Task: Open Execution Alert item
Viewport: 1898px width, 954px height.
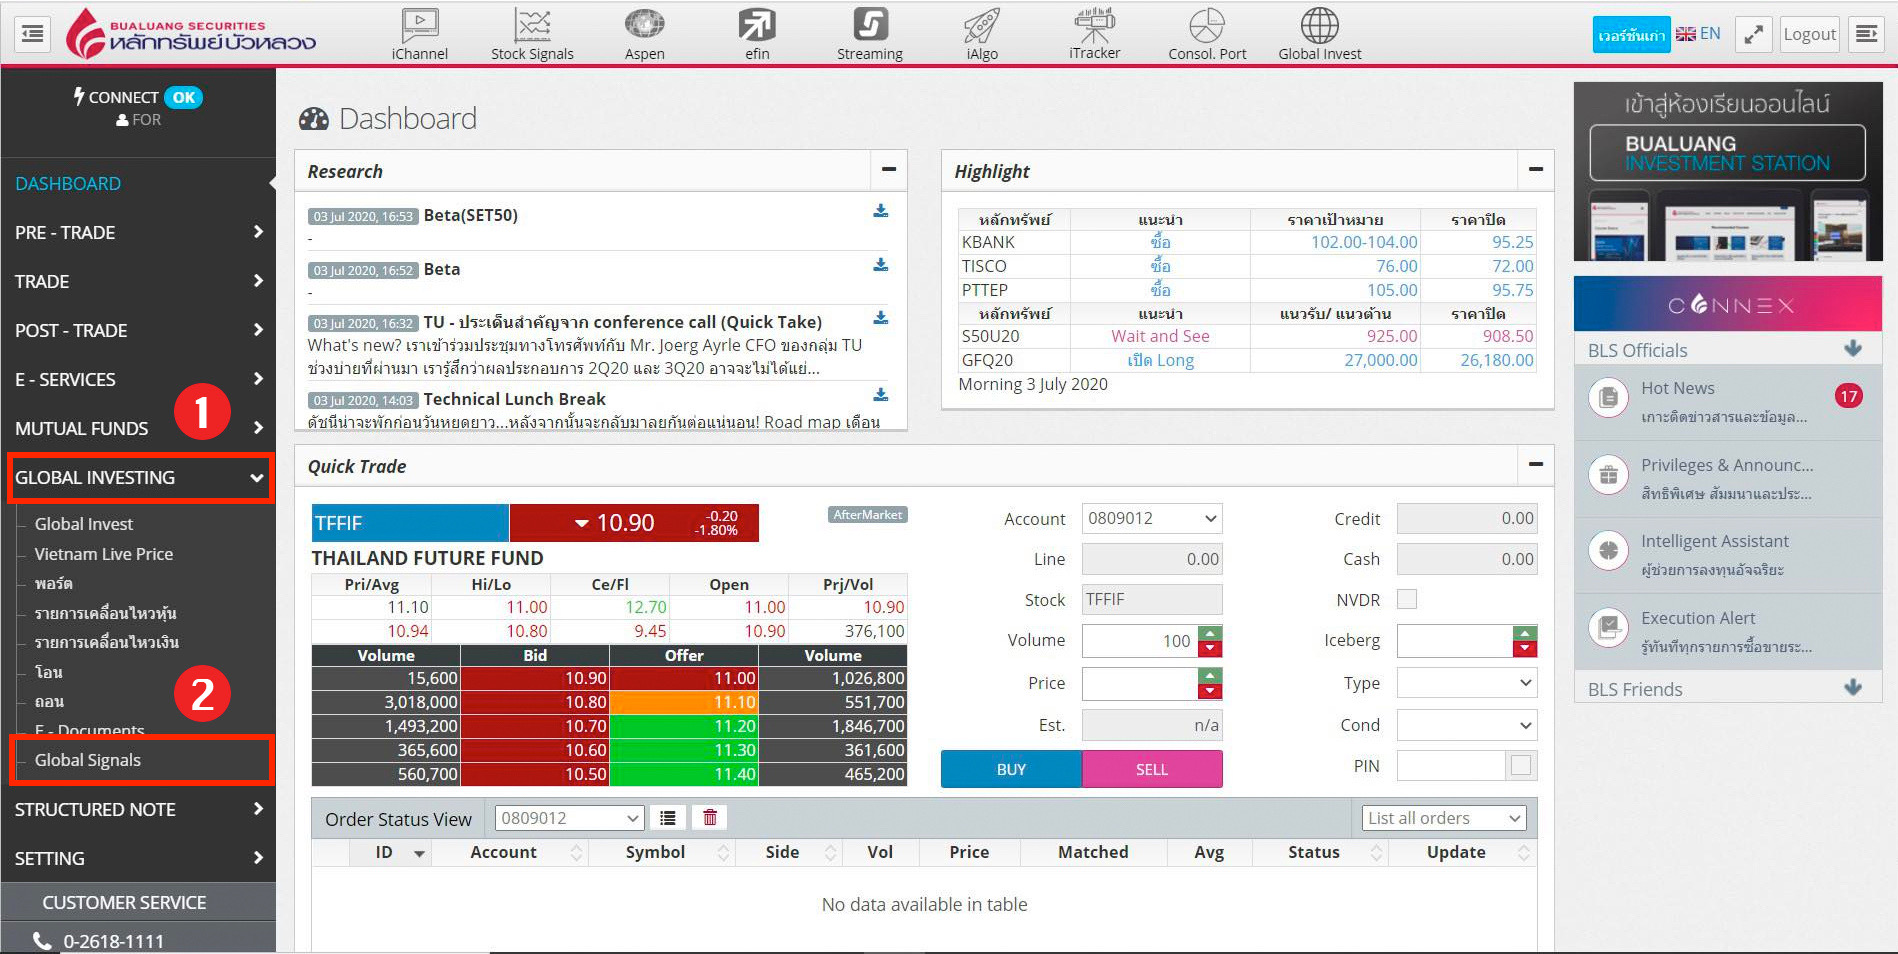Action: [x=1728, y=632]
